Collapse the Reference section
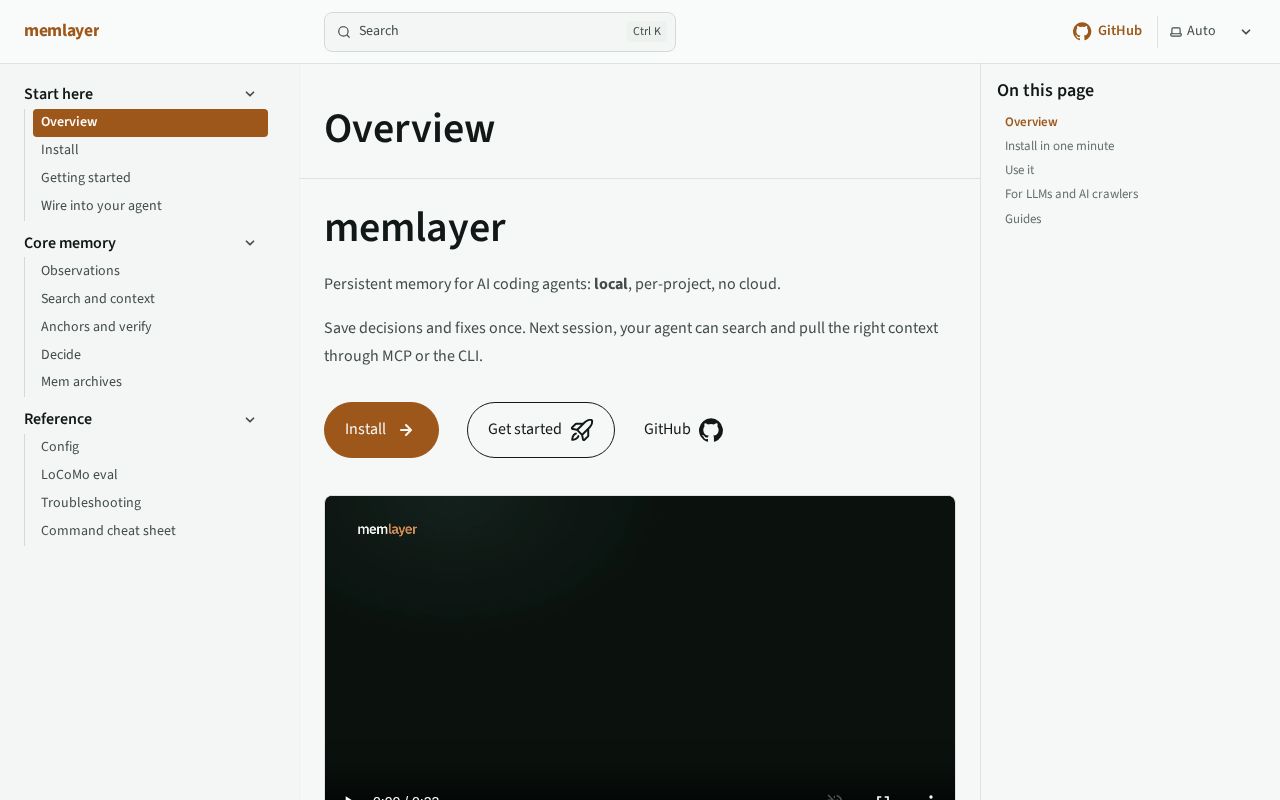This screenshot has width=1280, height=800. point(250,419)
